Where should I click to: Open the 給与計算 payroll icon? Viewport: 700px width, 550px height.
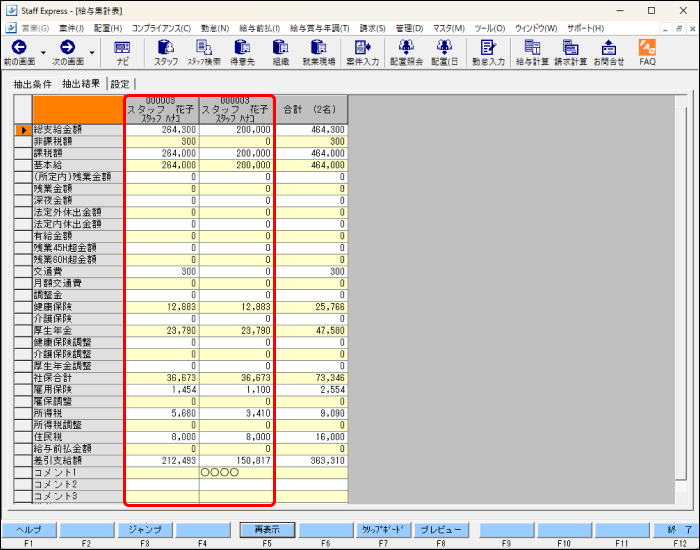(532, 52)
